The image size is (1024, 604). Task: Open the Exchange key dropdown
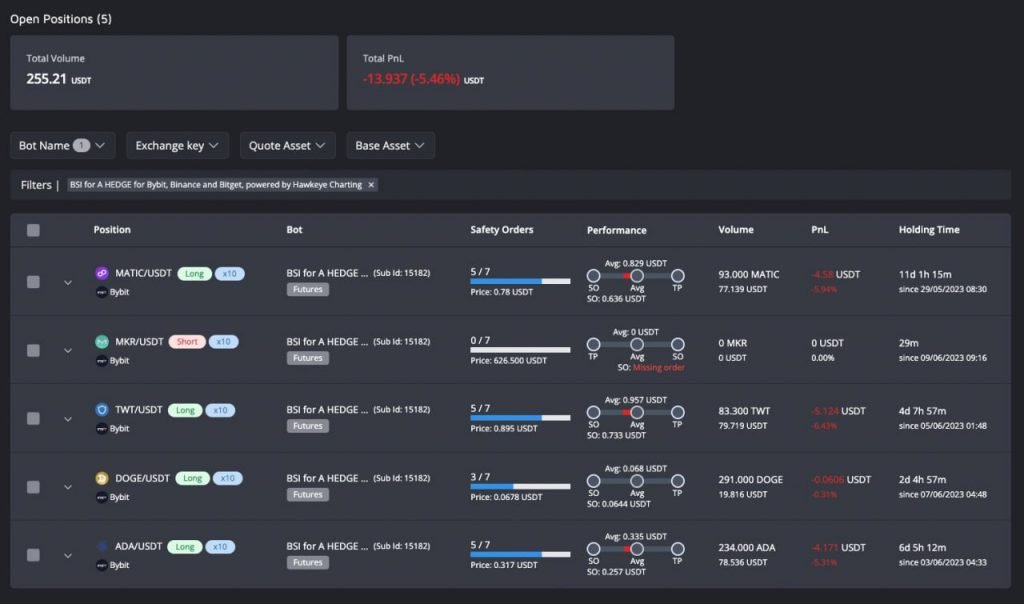[177, 145]
